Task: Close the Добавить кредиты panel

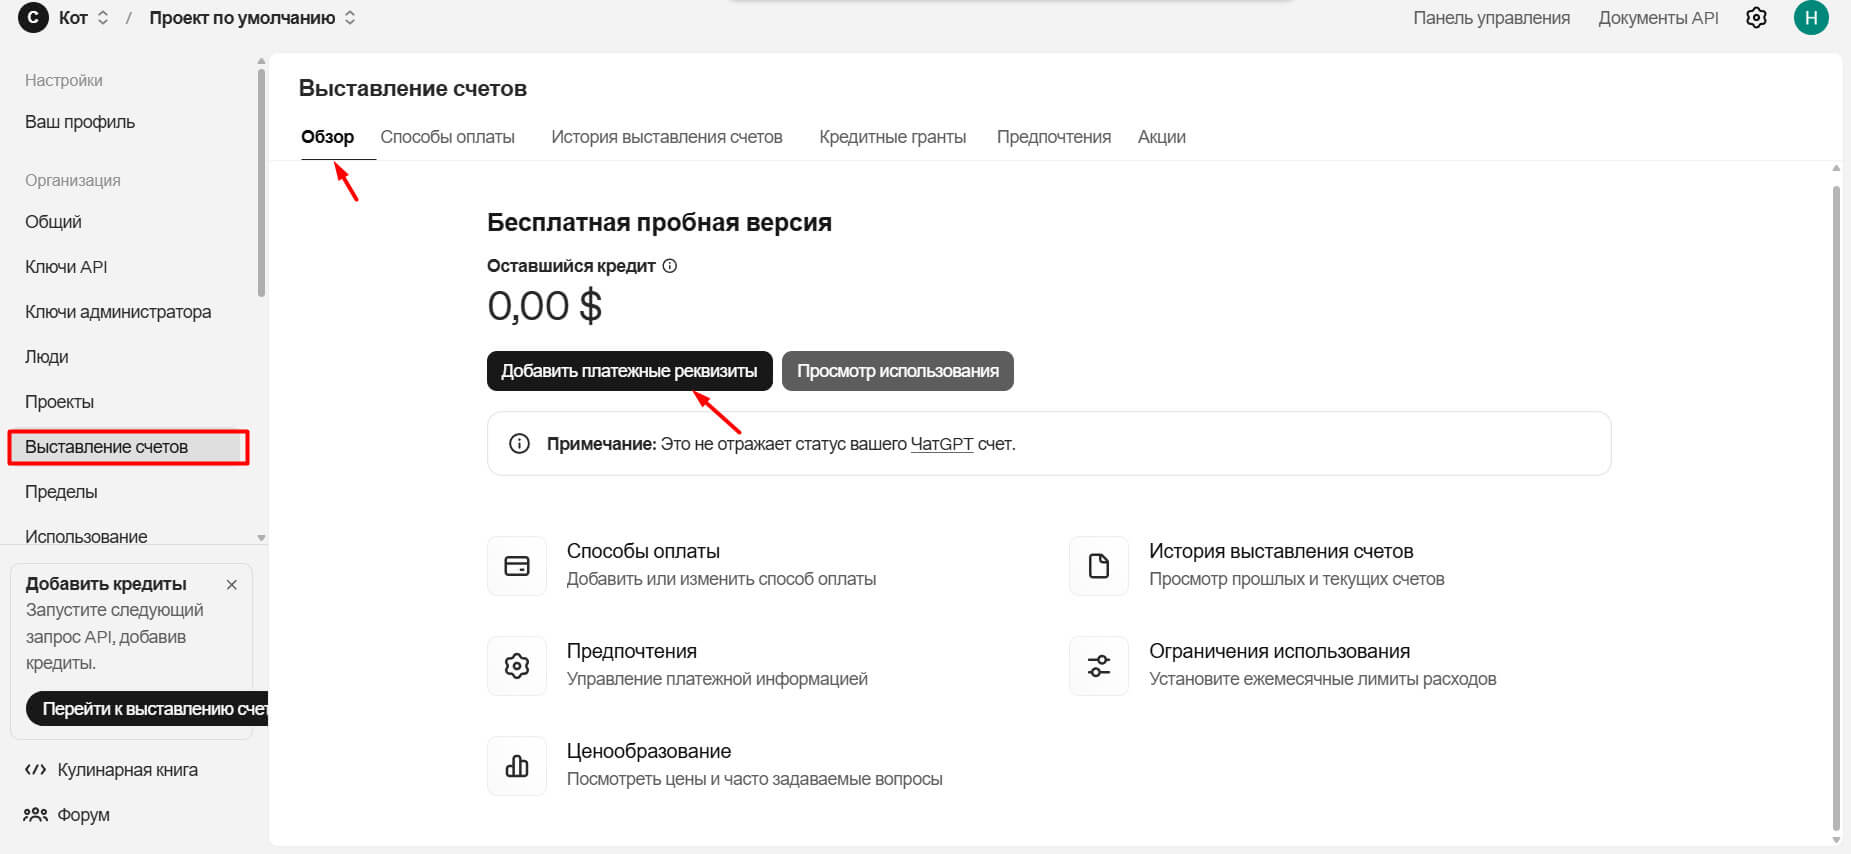Action: click(x=232, y=585)
